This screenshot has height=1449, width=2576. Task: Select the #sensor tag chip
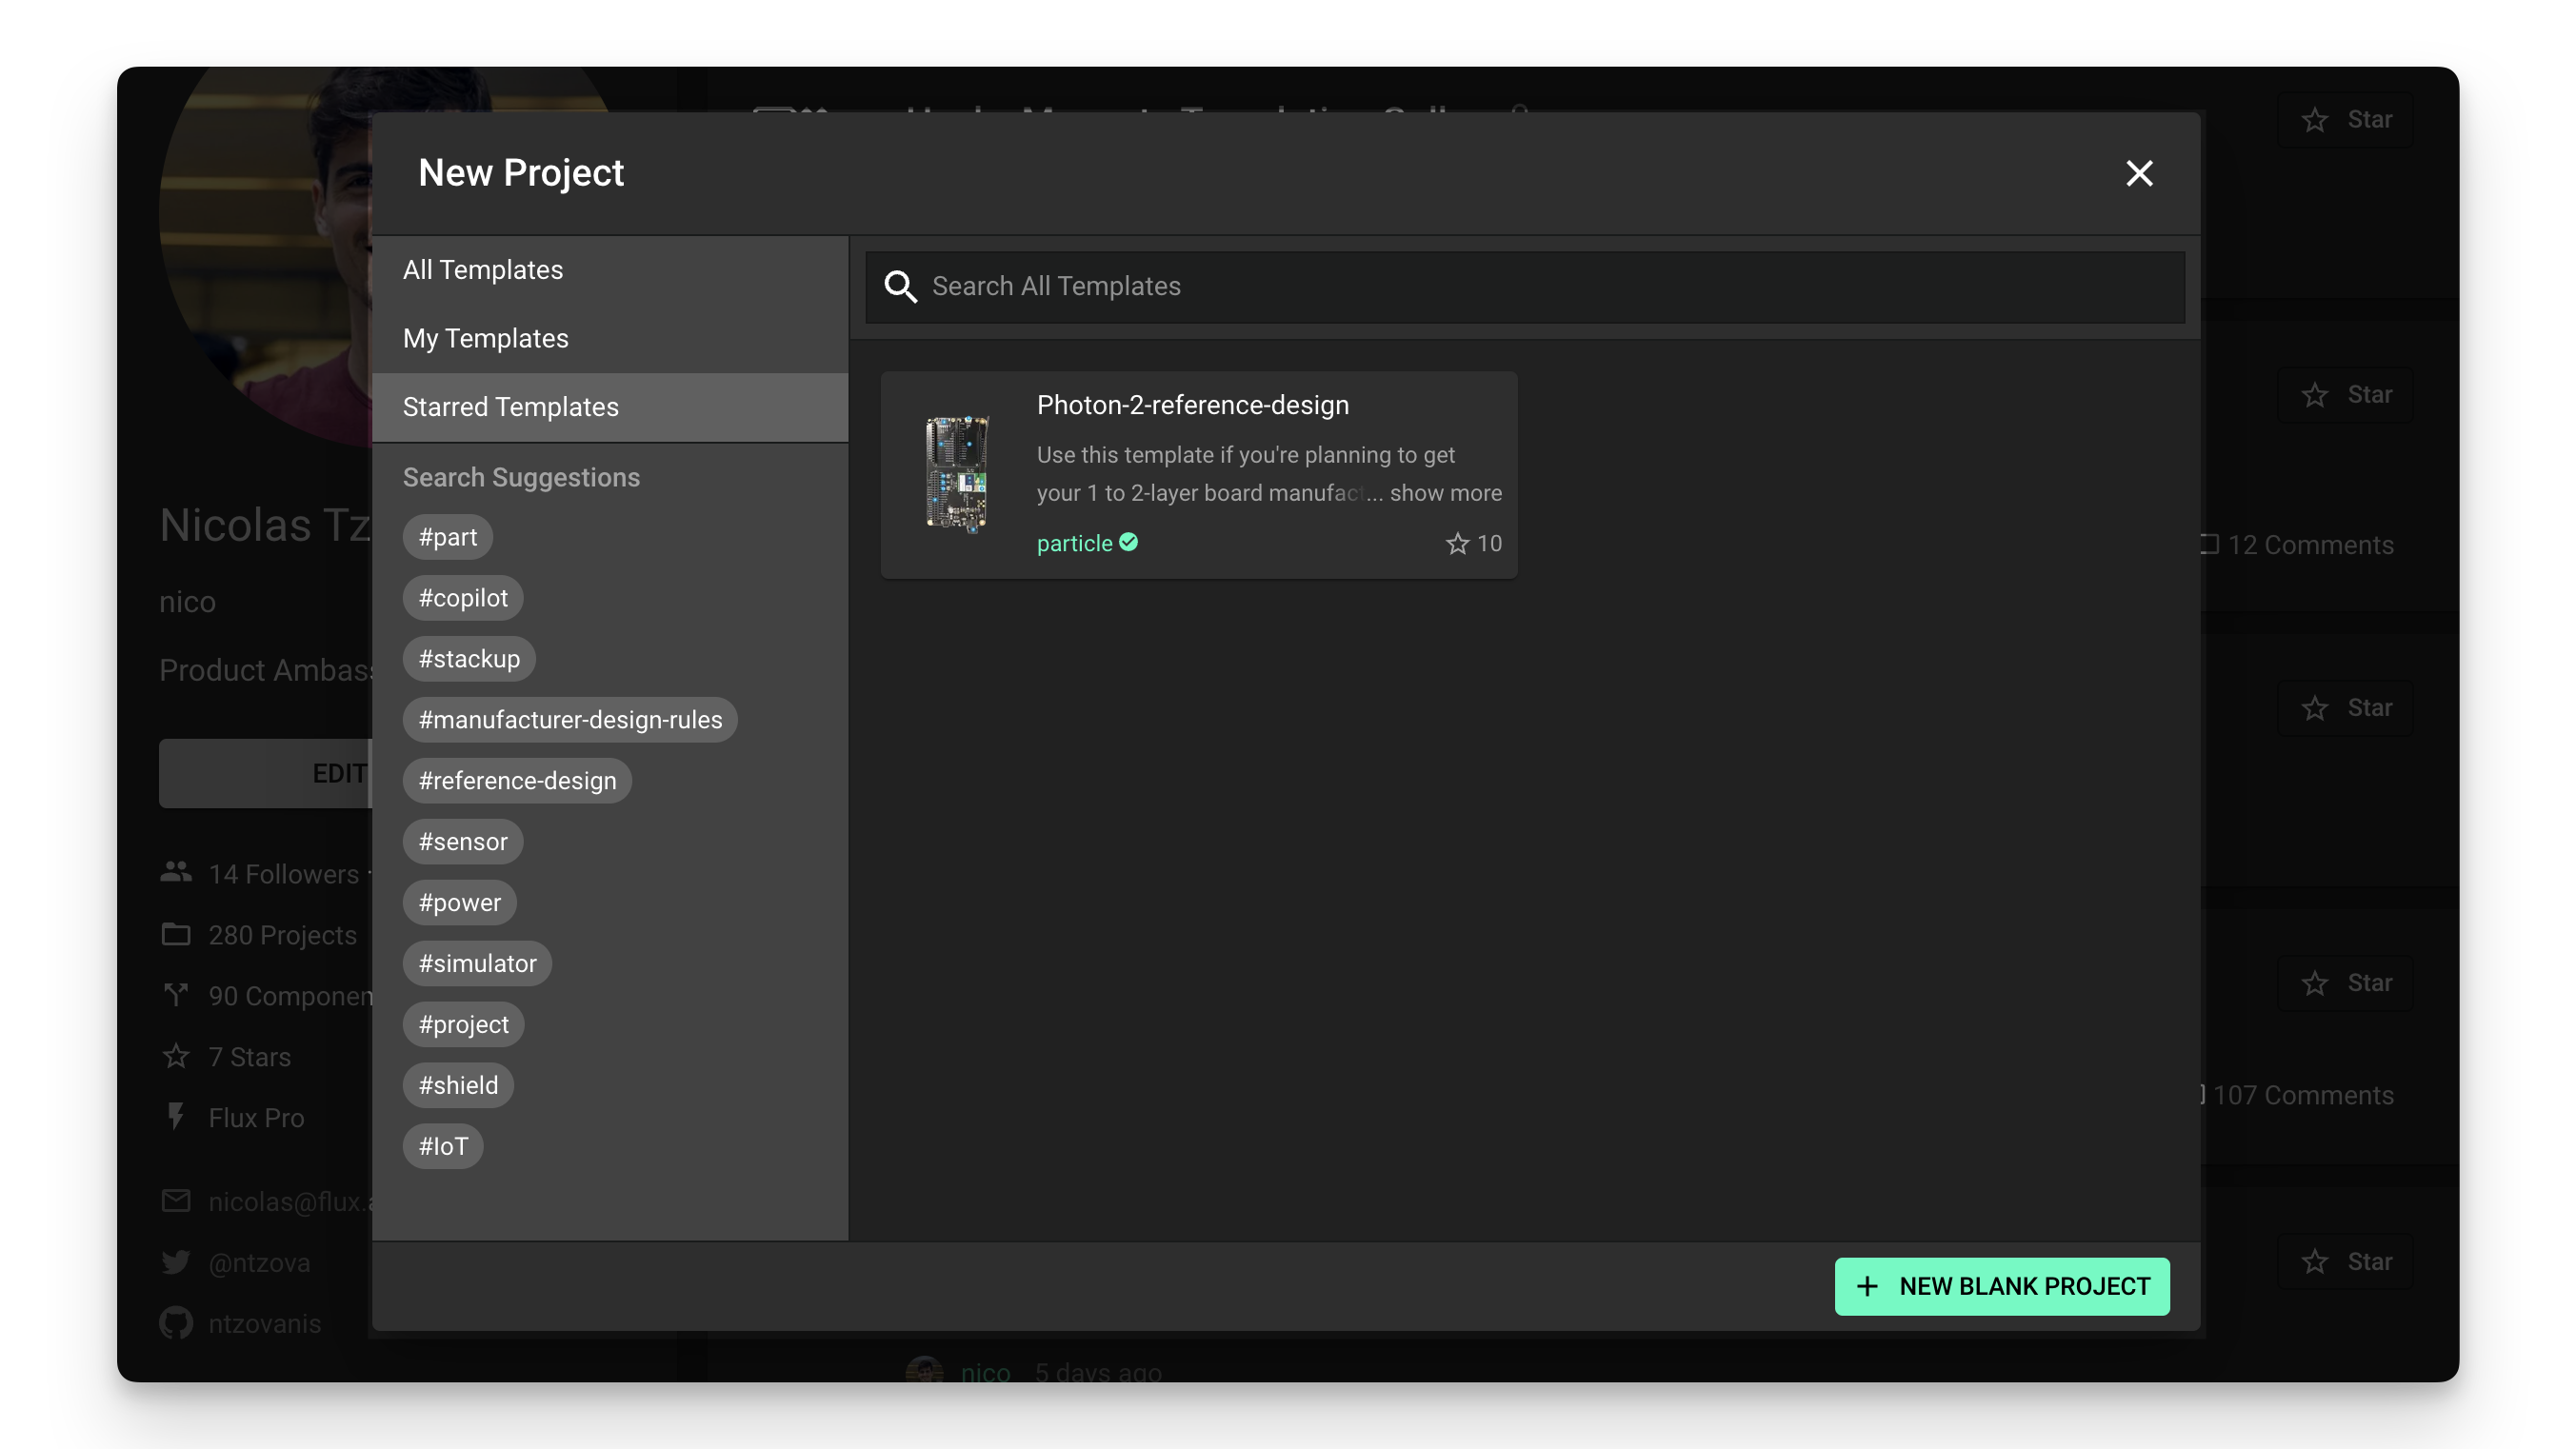[463, 842]
